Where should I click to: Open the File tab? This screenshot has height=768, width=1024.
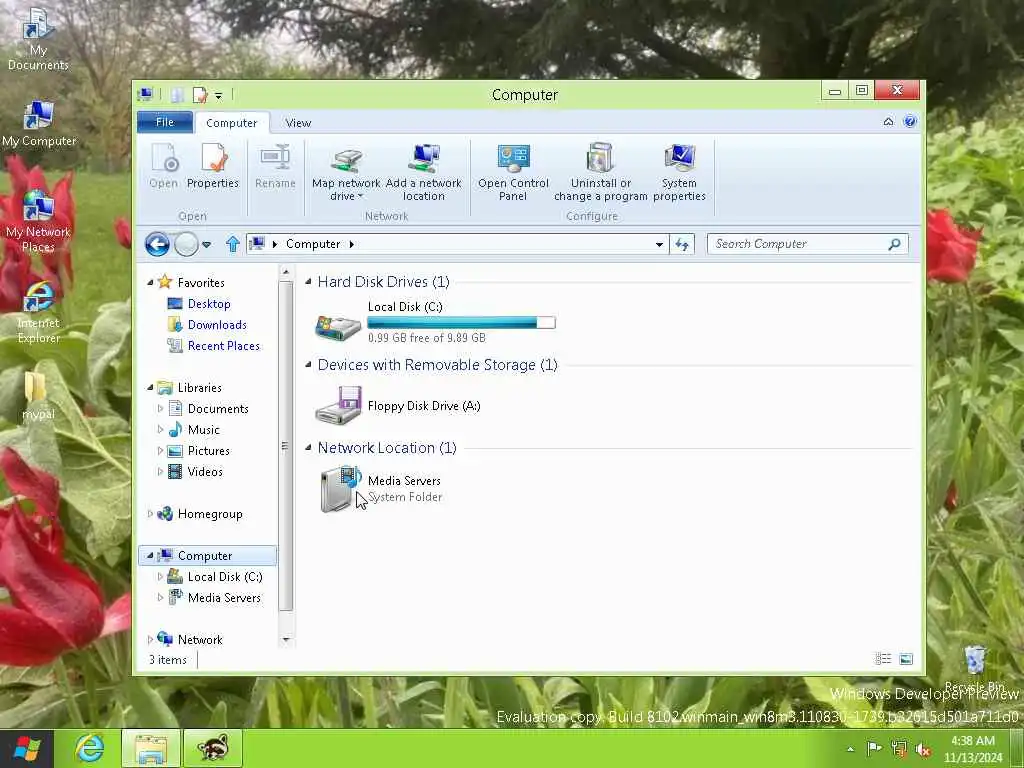(x=165, y=122)
